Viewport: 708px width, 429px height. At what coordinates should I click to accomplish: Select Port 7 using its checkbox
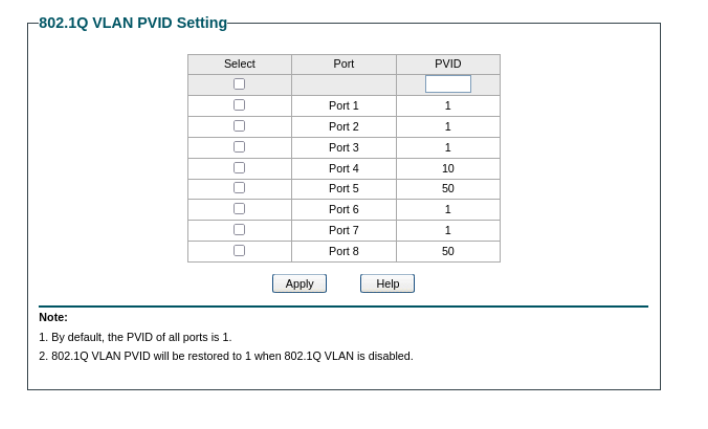pos(239,230)
